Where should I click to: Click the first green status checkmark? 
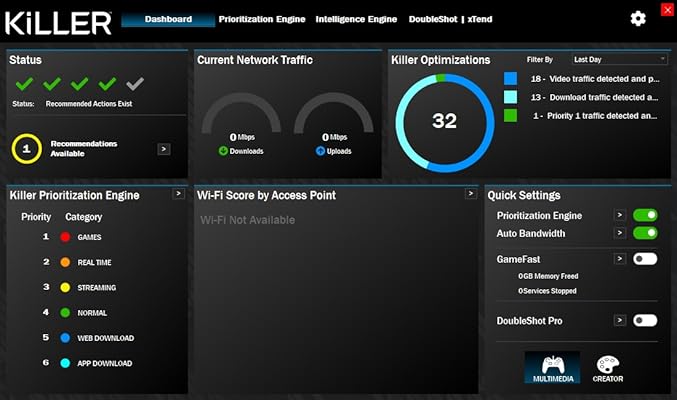[24, 83]
